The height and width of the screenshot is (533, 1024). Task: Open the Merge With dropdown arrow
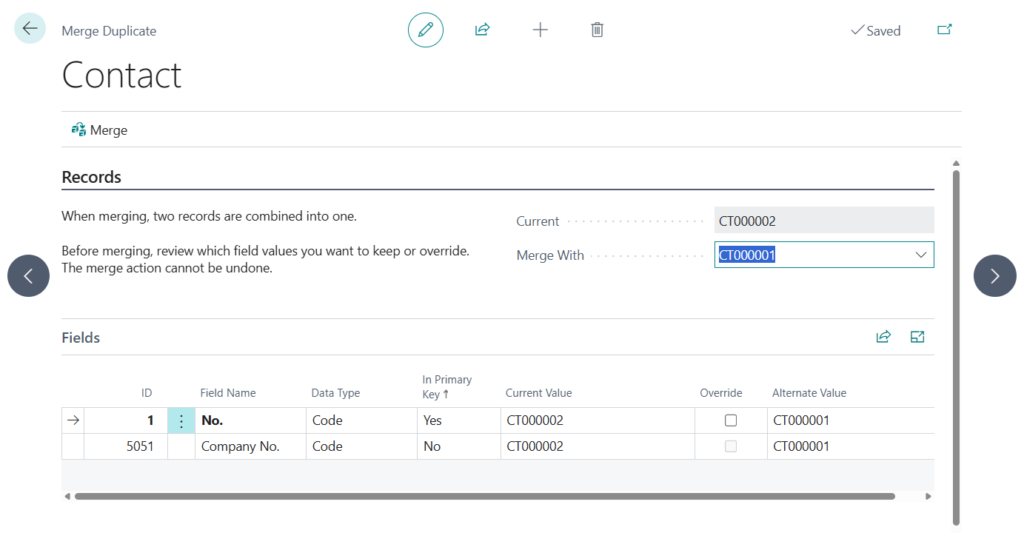[x=921, y=255]
